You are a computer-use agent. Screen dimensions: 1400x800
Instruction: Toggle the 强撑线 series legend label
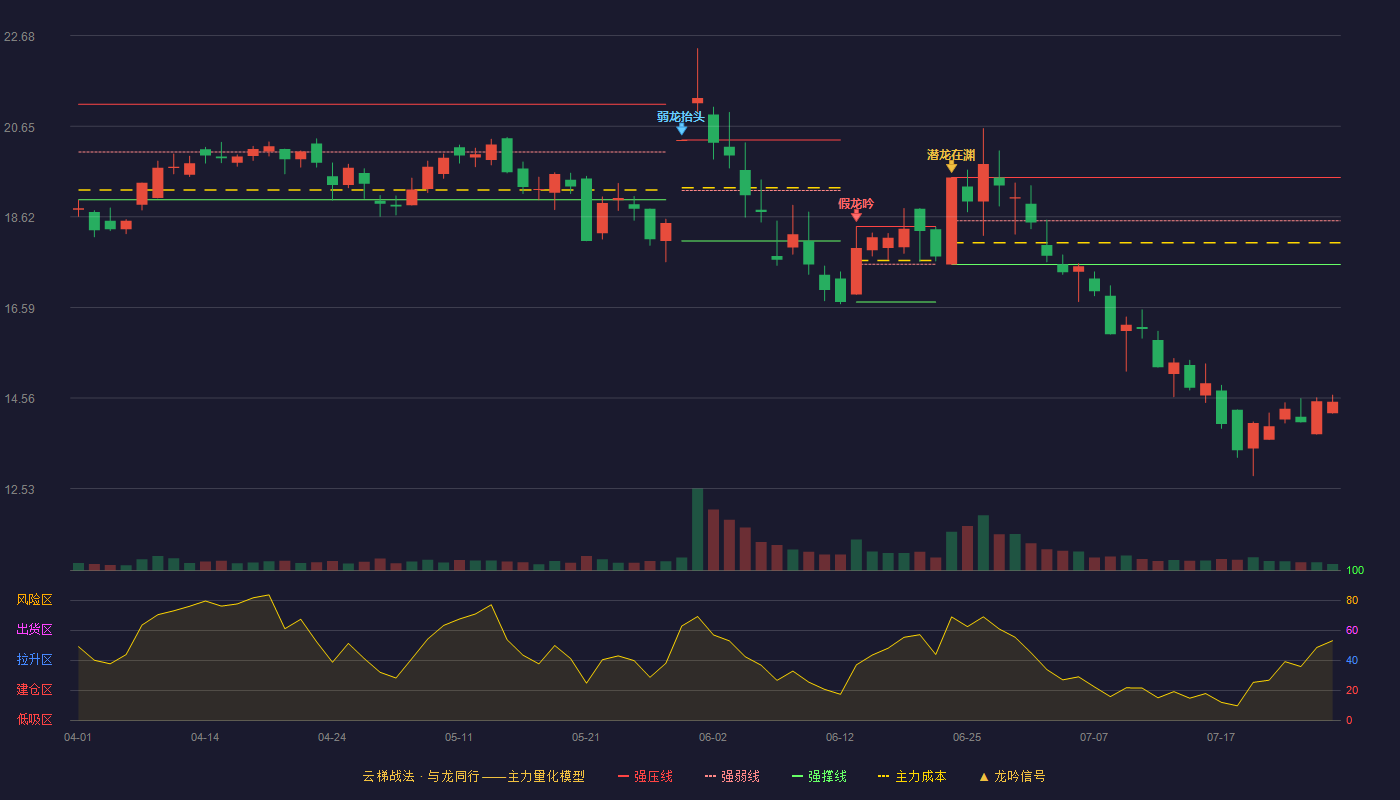click(x=827, y=776)
